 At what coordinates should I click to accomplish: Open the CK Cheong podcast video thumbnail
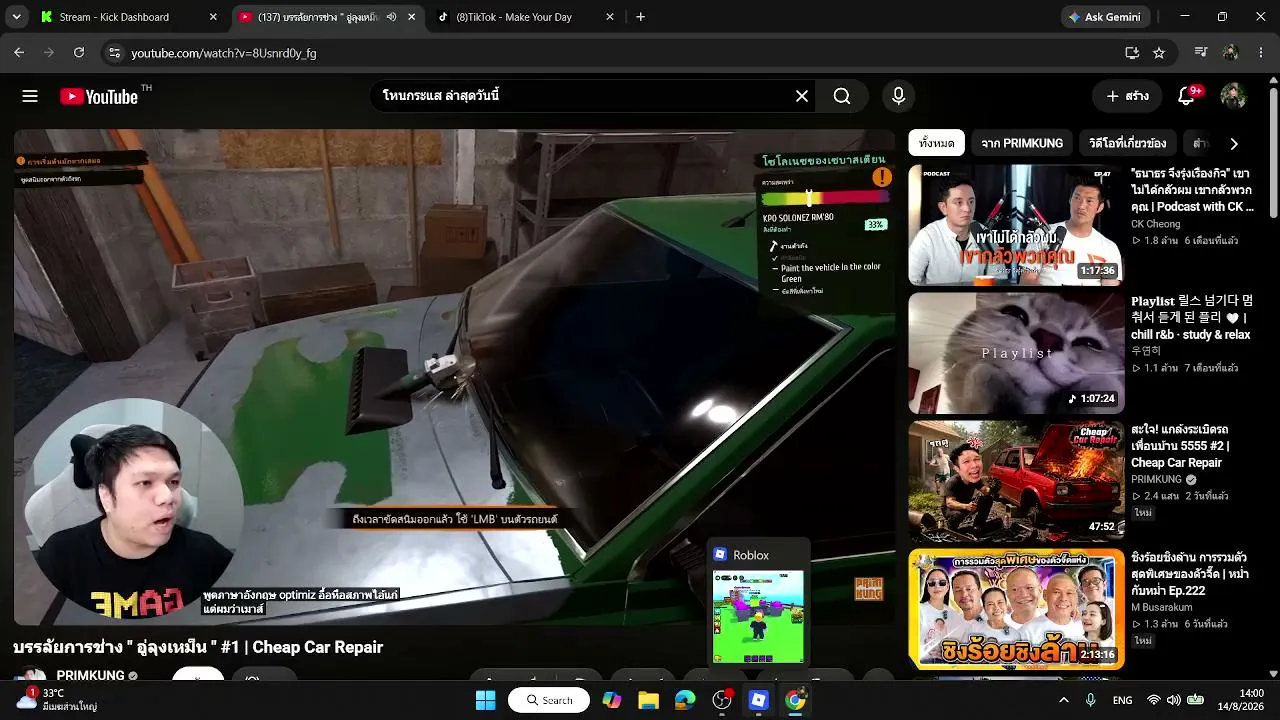pos(1016,225)
